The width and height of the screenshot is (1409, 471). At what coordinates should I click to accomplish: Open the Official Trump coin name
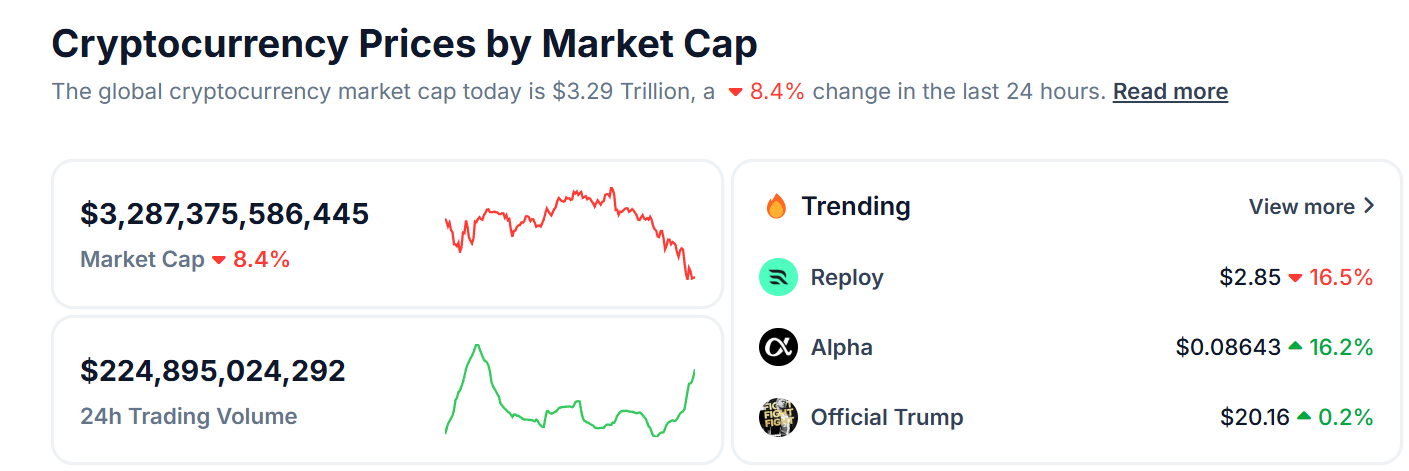(887, 417)
